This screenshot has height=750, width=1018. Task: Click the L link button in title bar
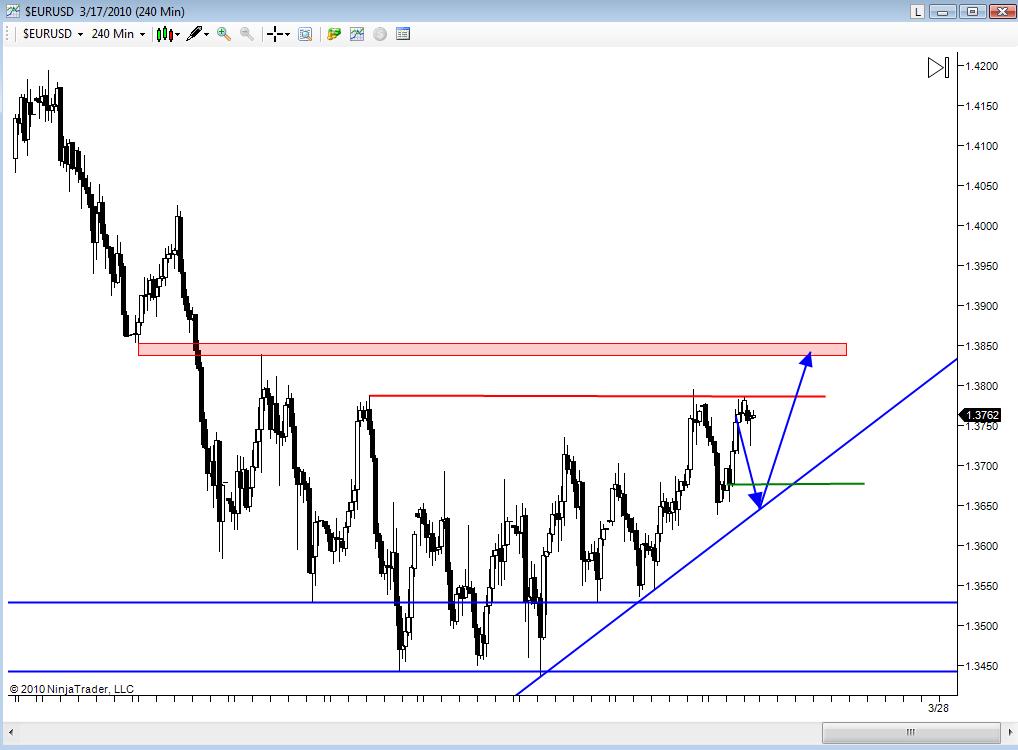[917, 11]
